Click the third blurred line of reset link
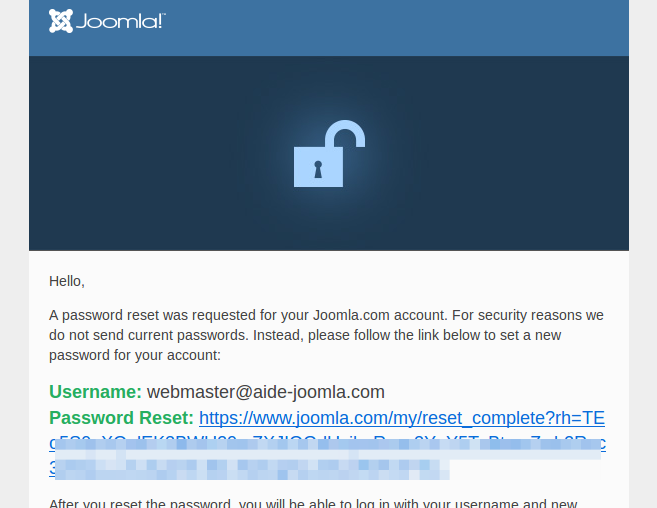This screenshot has height=508, width=657. [x=250, y=468]
